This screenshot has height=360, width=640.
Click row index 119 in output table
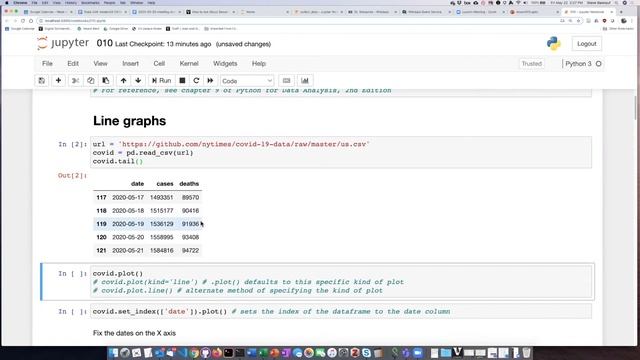click(101, 224)
